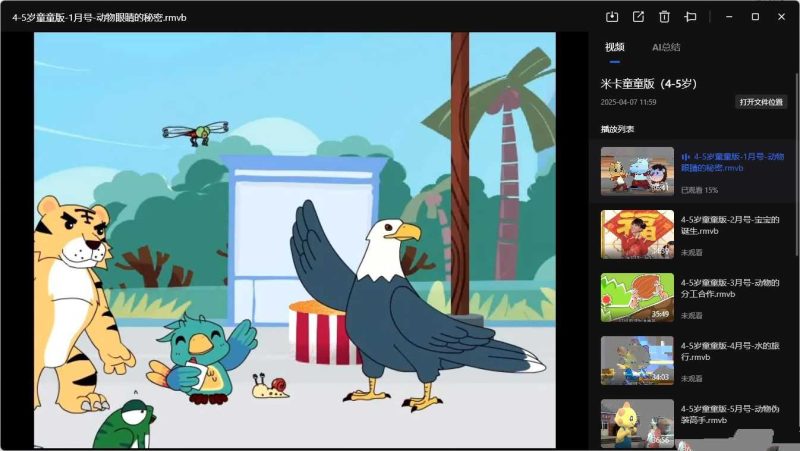Close the video player window

(781, 17)
